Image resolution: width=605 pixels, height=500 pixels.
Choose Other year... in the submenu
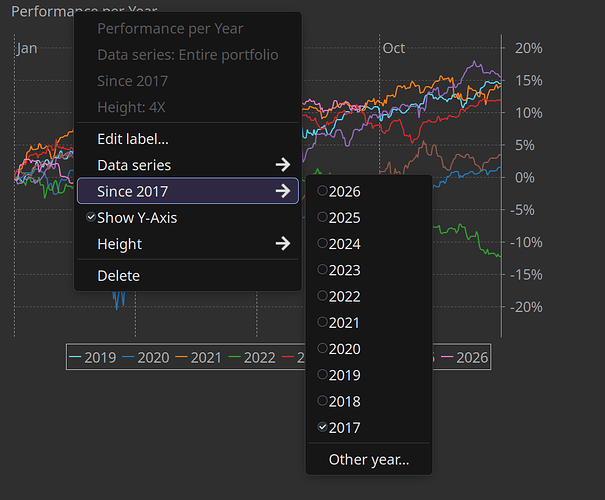click(x=368, y=459)
